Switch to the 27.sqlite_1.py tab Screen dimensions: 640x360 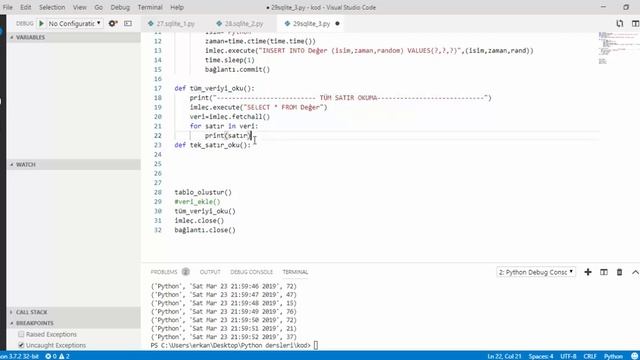click(x=176, y=24)
